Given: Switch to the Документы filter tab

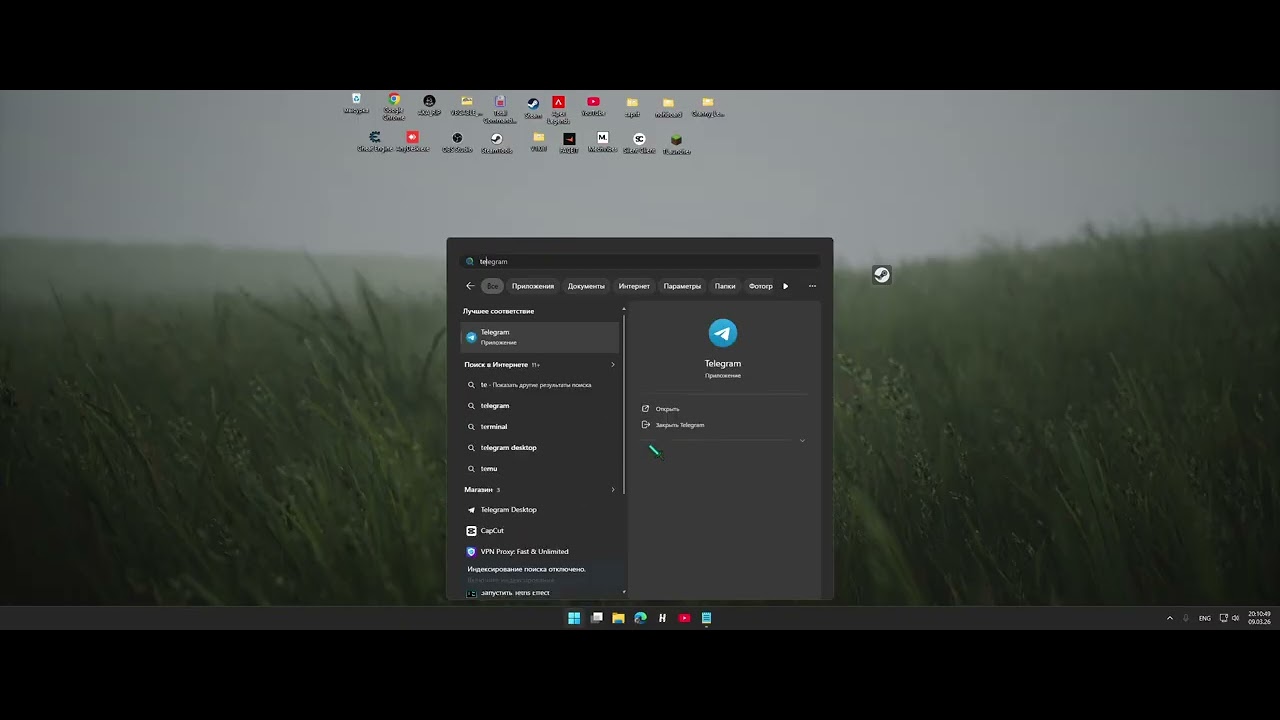Looking at the screenshot, I should point(586,286).
